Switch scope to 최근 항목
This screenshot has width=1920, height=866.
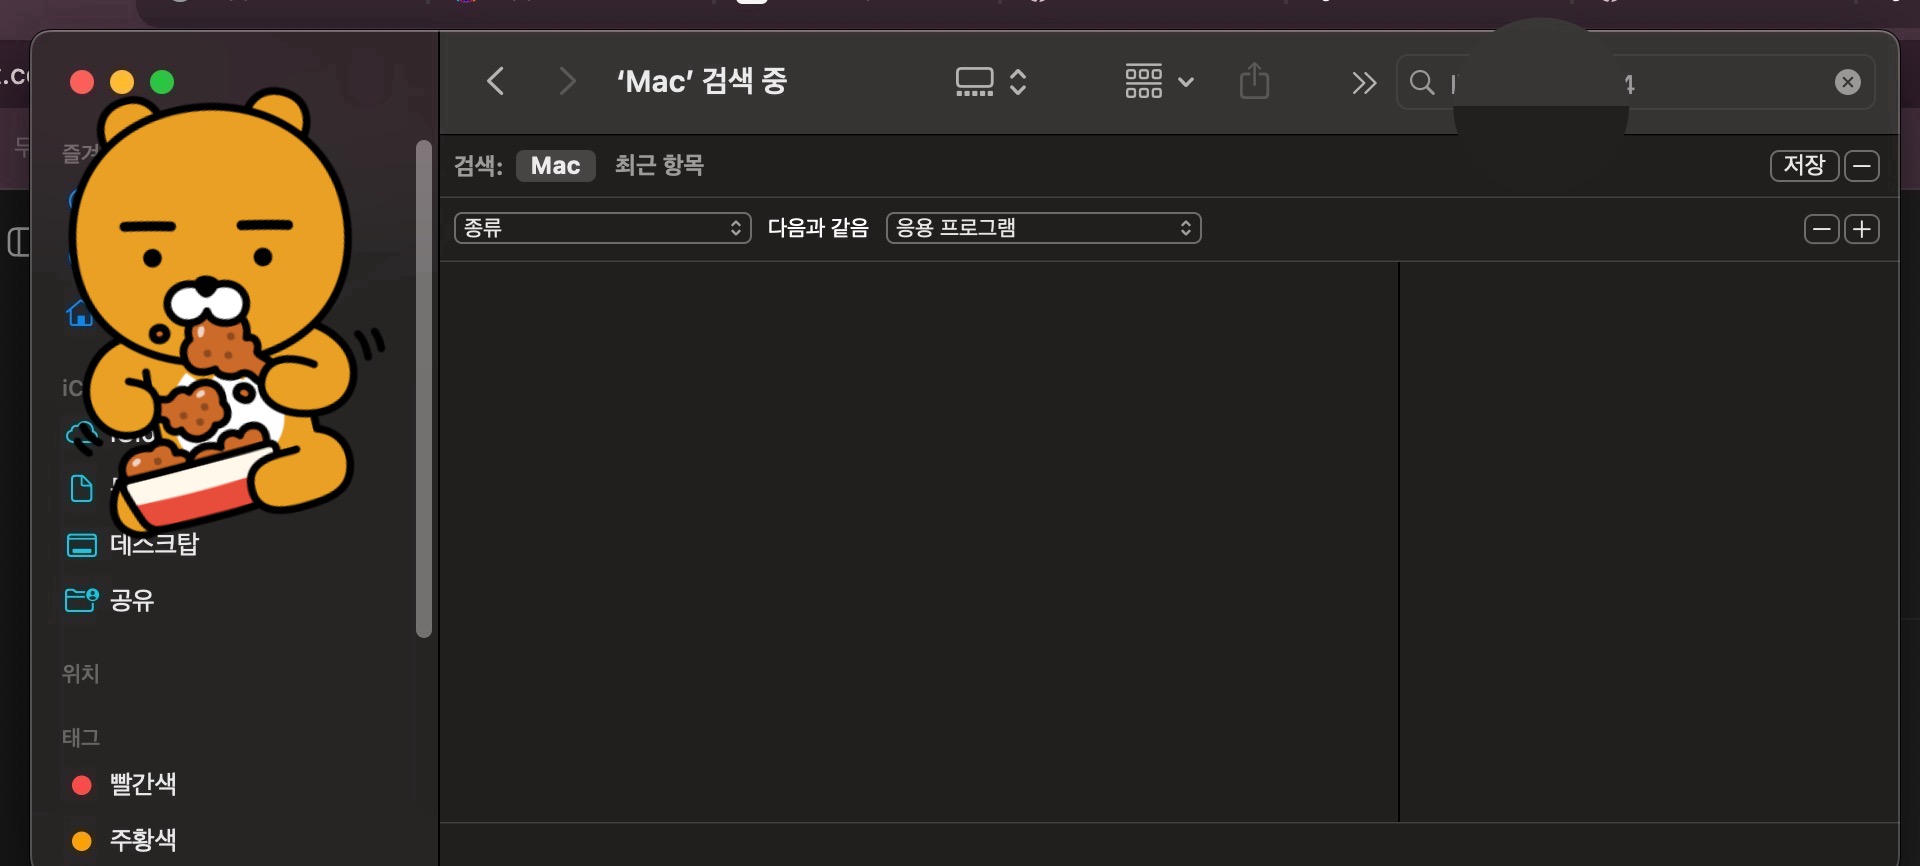(659, 165)
